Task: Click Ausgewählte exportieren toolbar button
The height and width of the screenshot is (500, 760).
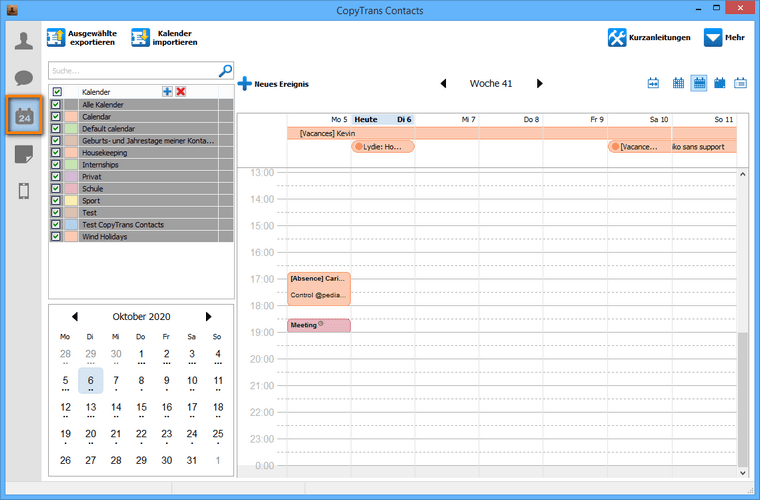Action: pyautogui.click(x=82, y=37)
